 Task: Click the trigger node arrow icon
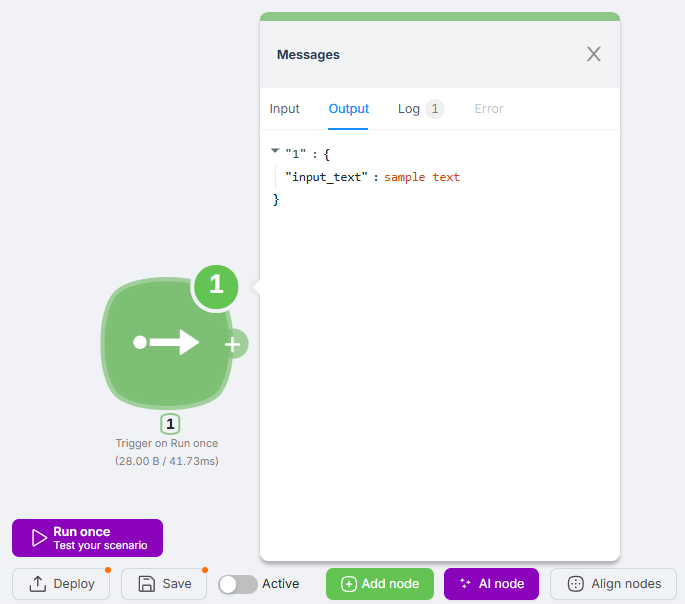coord(166,343)
